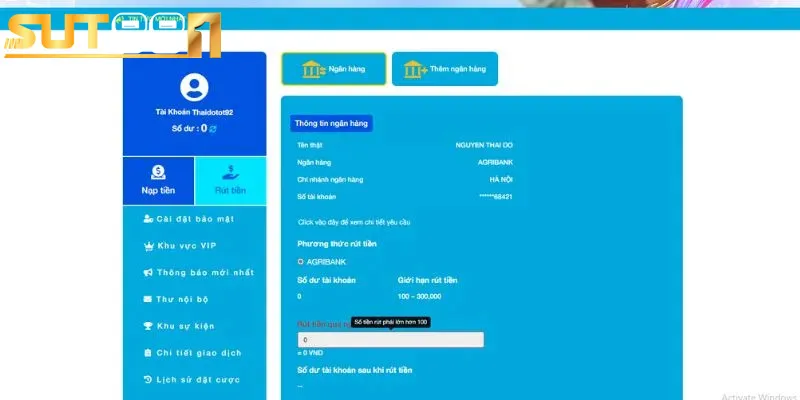Switch to the Nạp tiền tab
The height and width of the screenshot is (400, 800).
coord(158,180)
